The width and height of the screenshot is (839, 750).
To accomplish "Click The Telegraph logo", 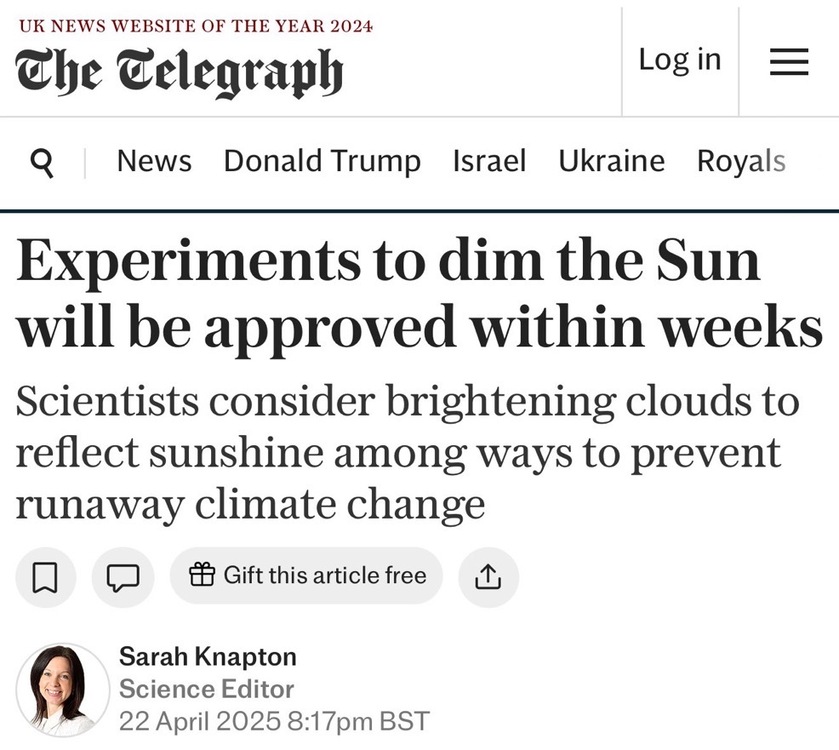I will click(179, 73).
